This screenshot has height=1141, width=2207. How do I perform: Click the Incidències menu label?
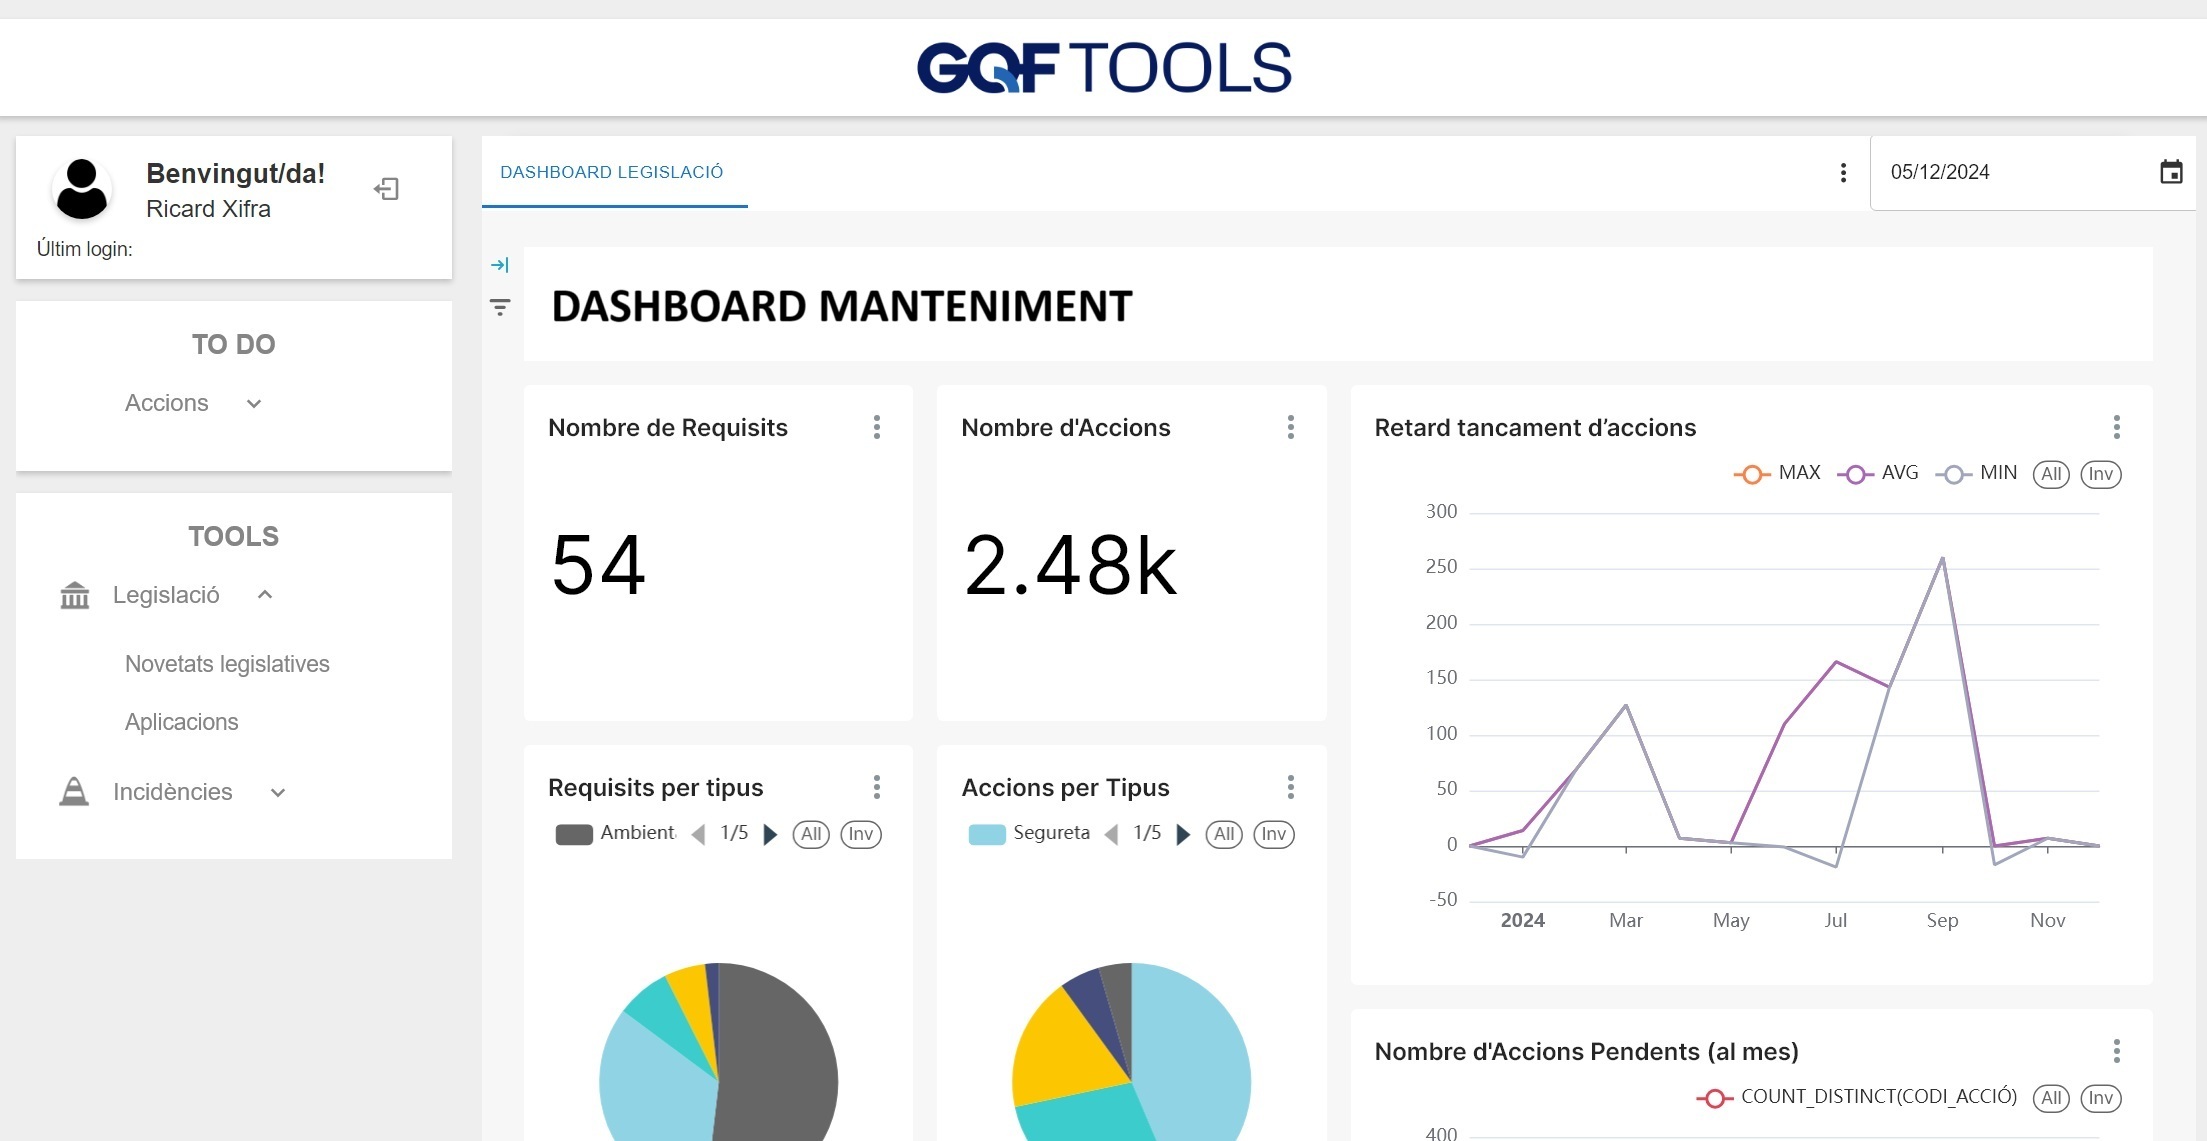coord(173,792)
